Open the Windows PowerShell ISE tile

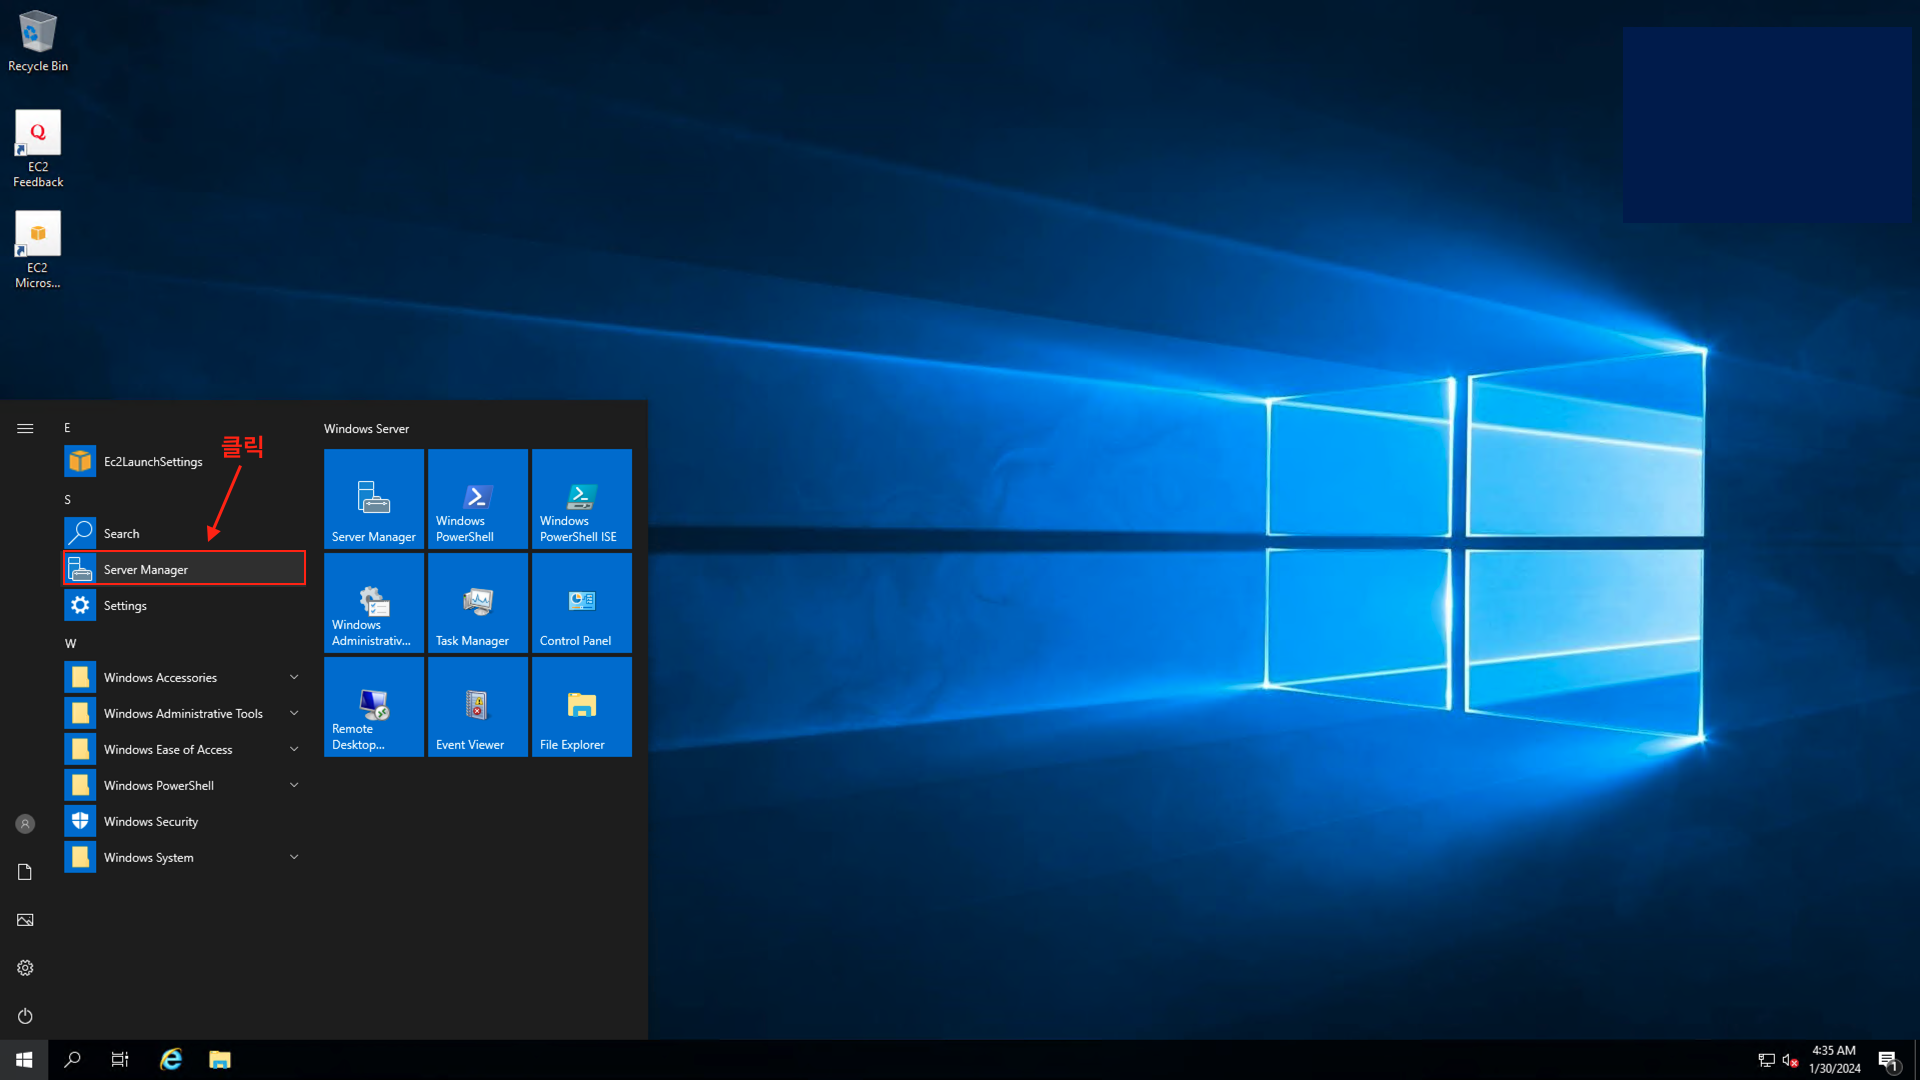581,499
